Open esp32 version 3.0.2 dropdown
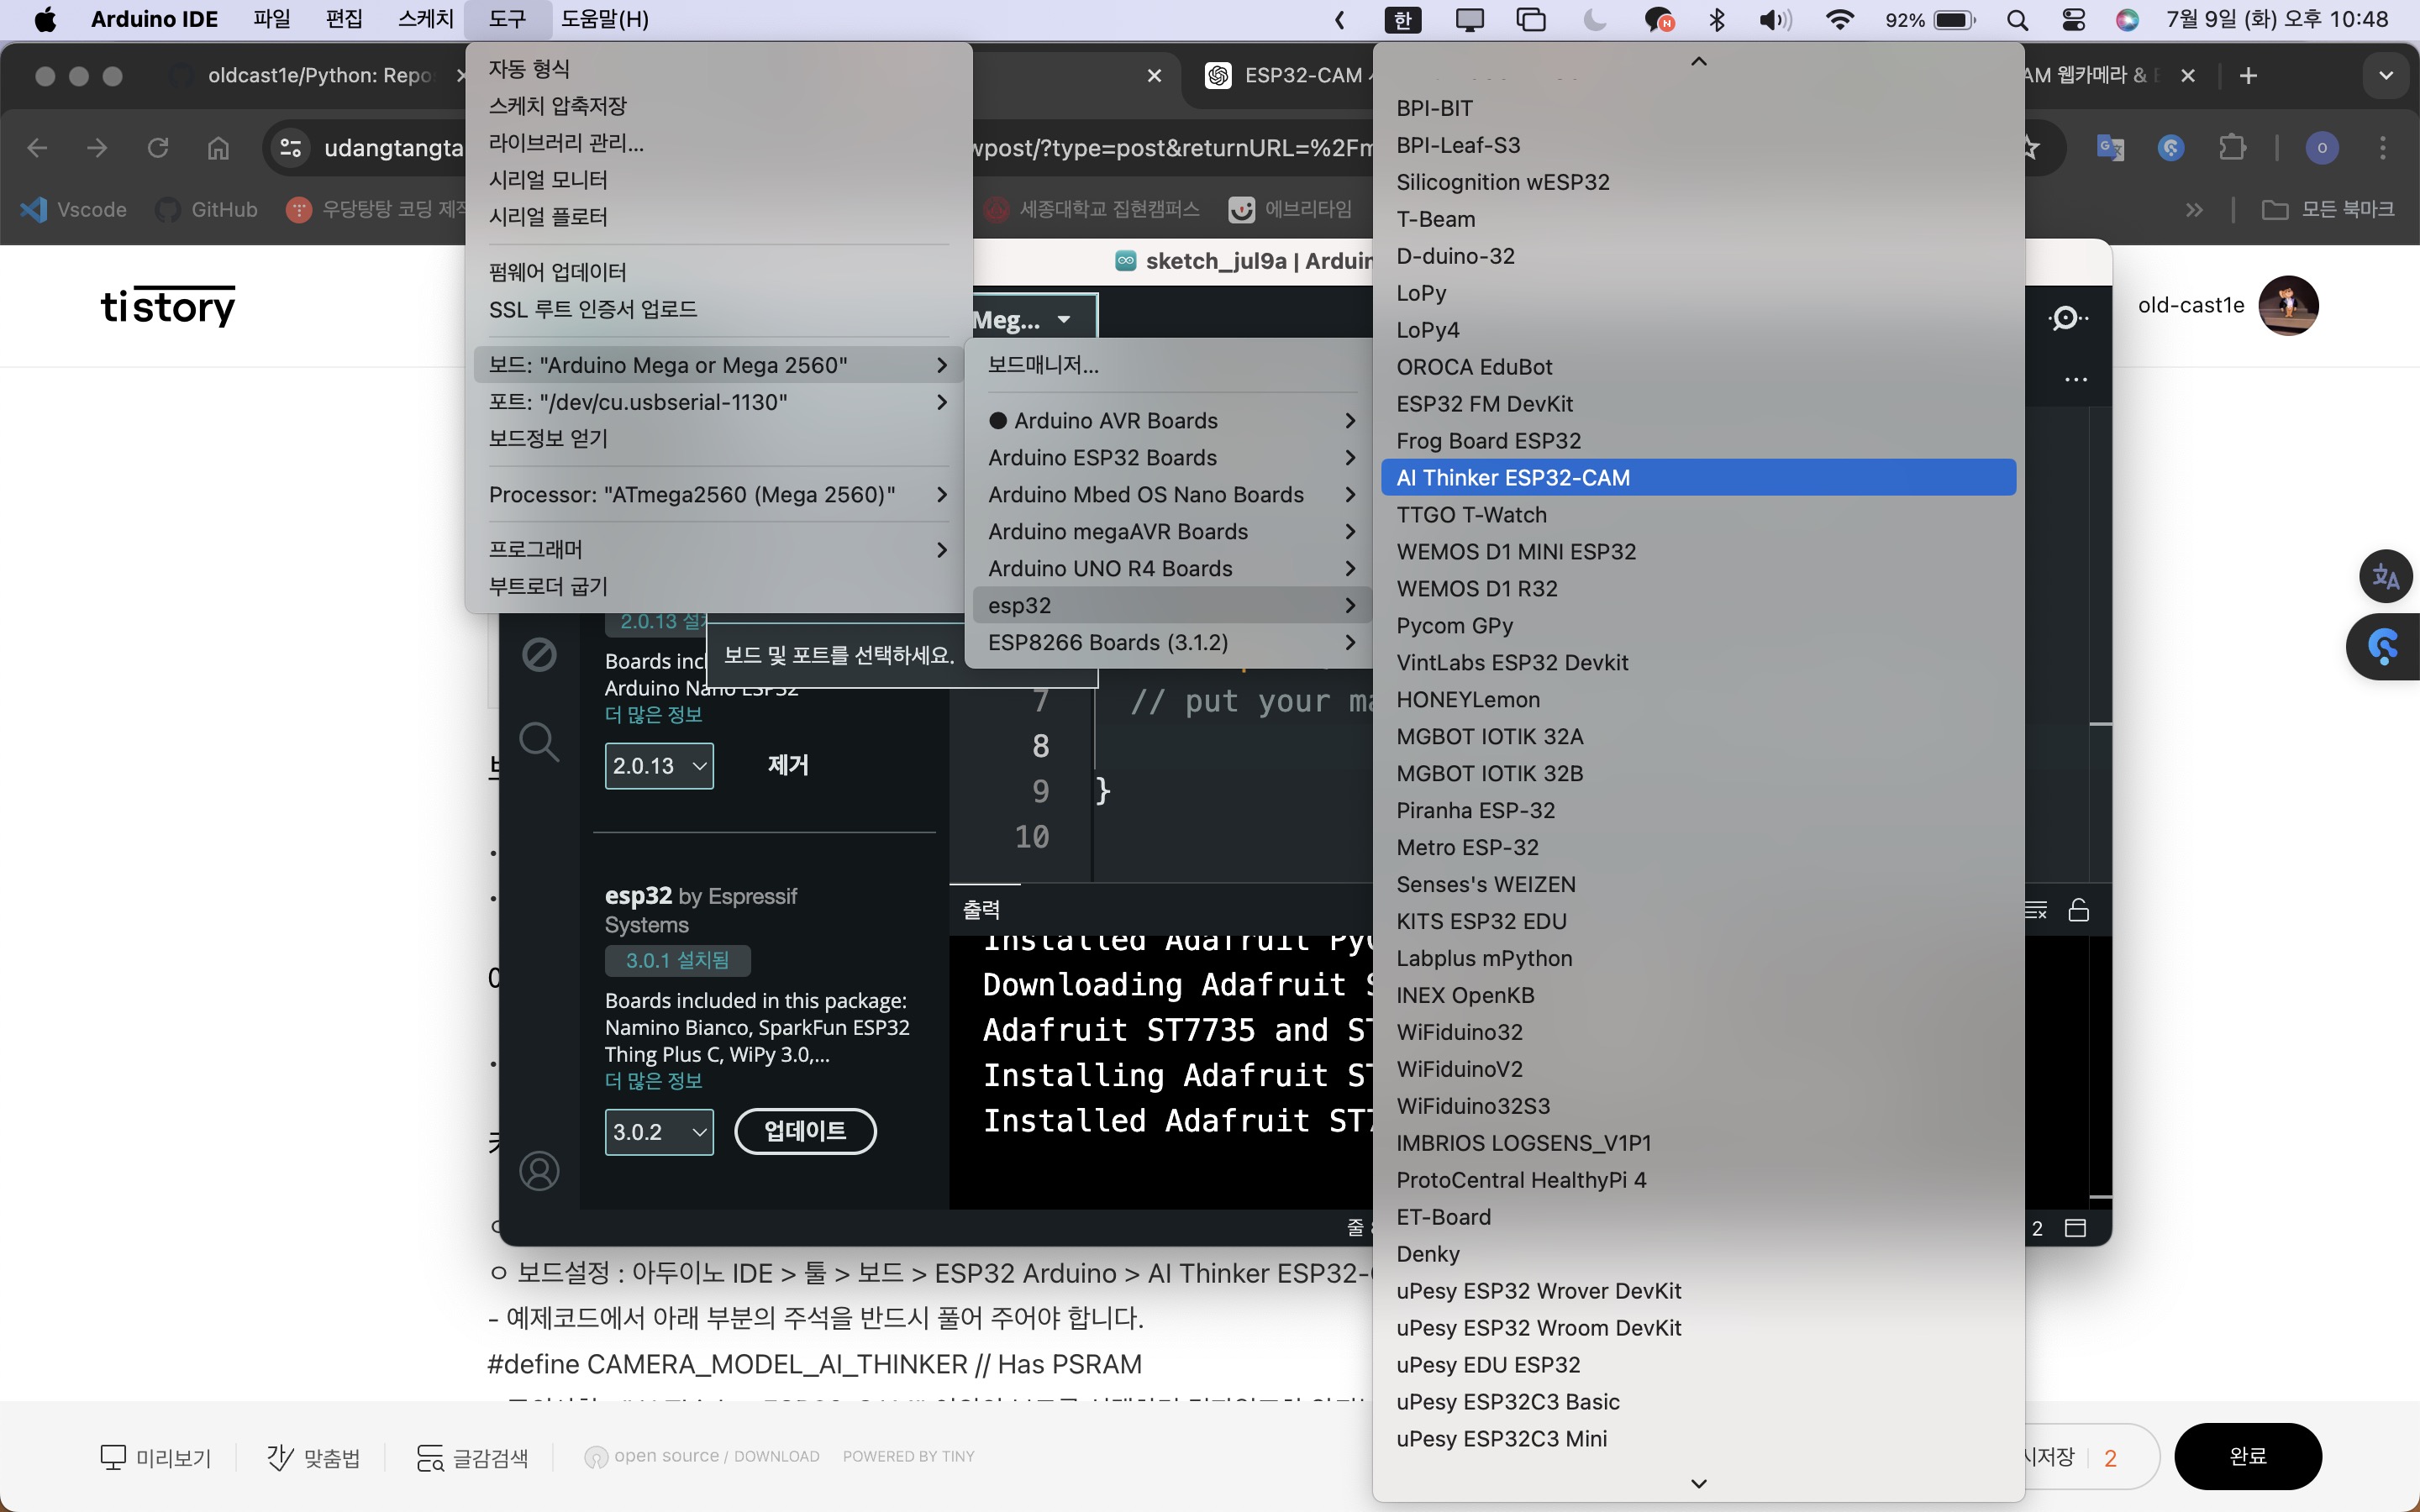 click(x=659, y=1132)
